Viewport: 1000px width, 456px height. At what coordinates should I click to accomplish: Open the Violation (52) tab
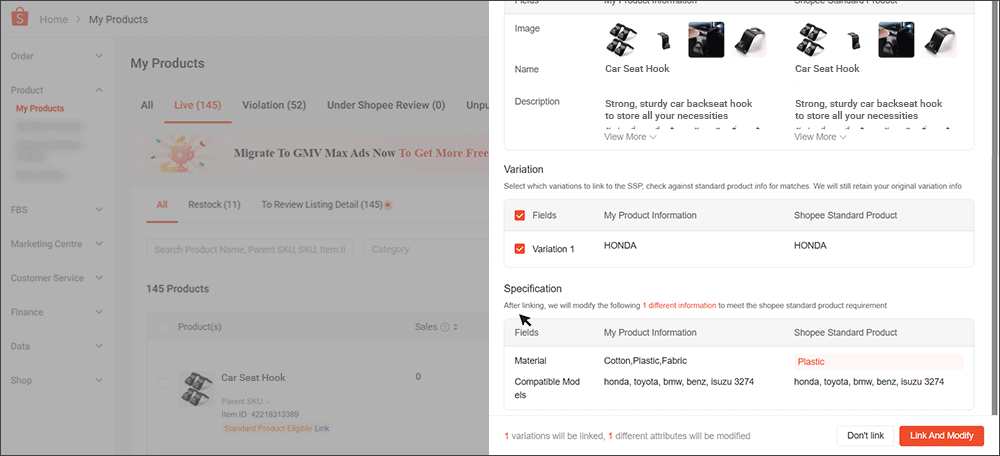tap(274, 105)
